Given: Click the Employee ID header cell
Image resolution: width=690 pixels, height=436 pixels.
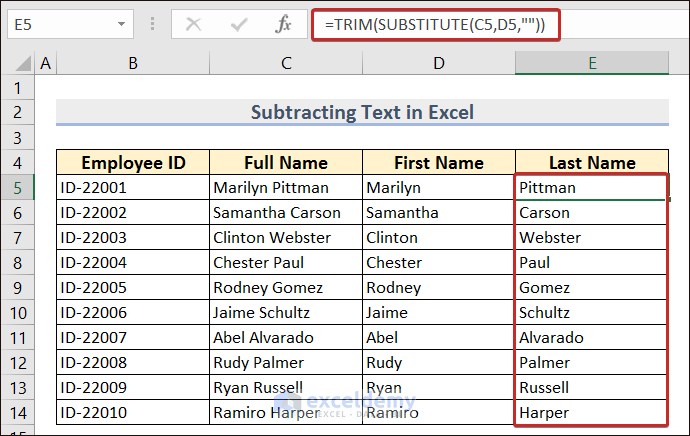Looking at the screenshot, I should [133, 163].
